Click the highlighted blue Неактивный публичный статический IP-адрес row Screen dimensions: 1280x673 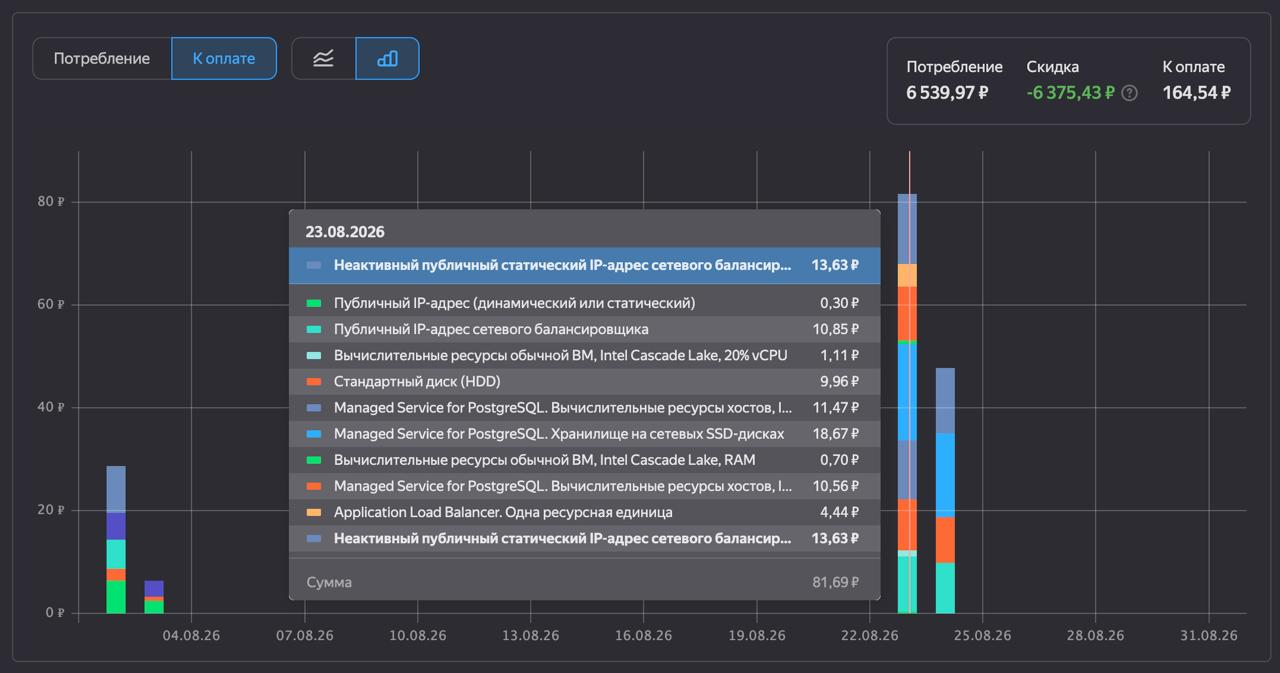pos(585,265)
